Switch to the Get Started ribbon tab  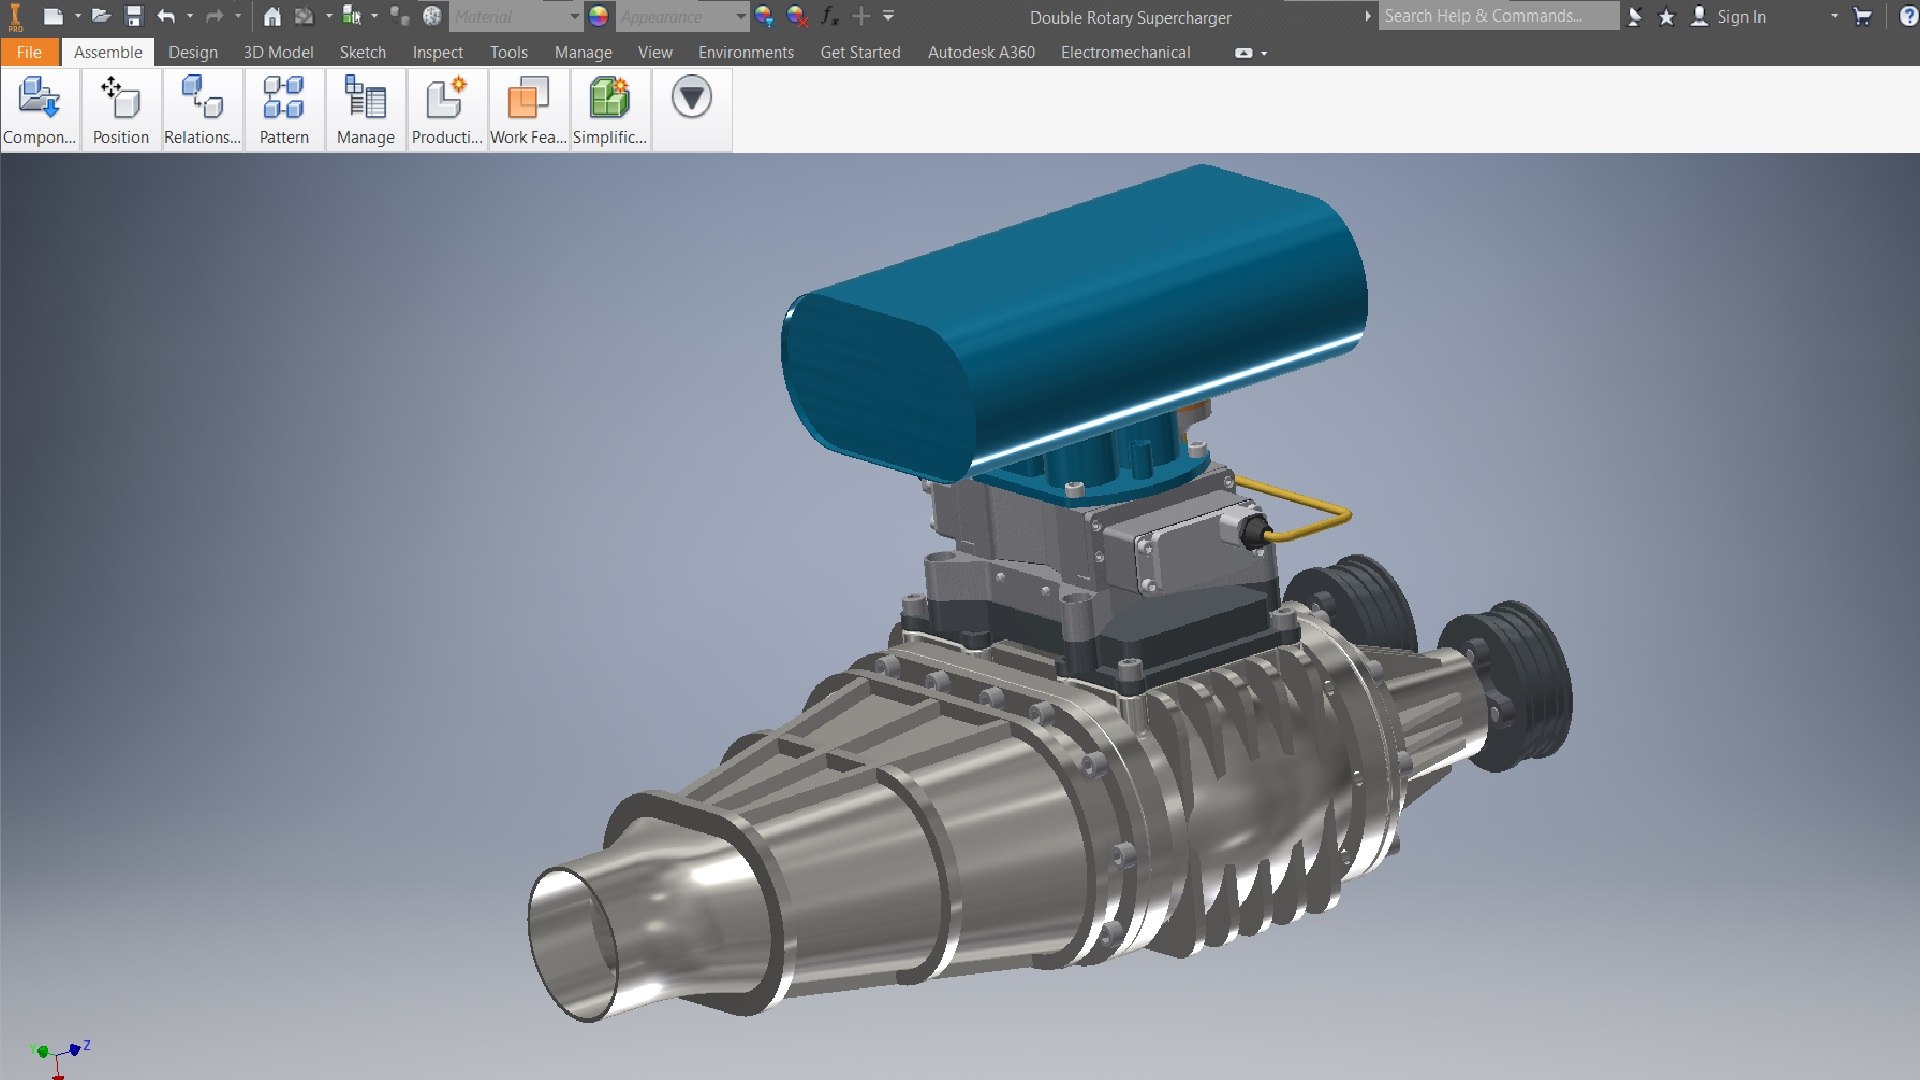coord(860,52)
